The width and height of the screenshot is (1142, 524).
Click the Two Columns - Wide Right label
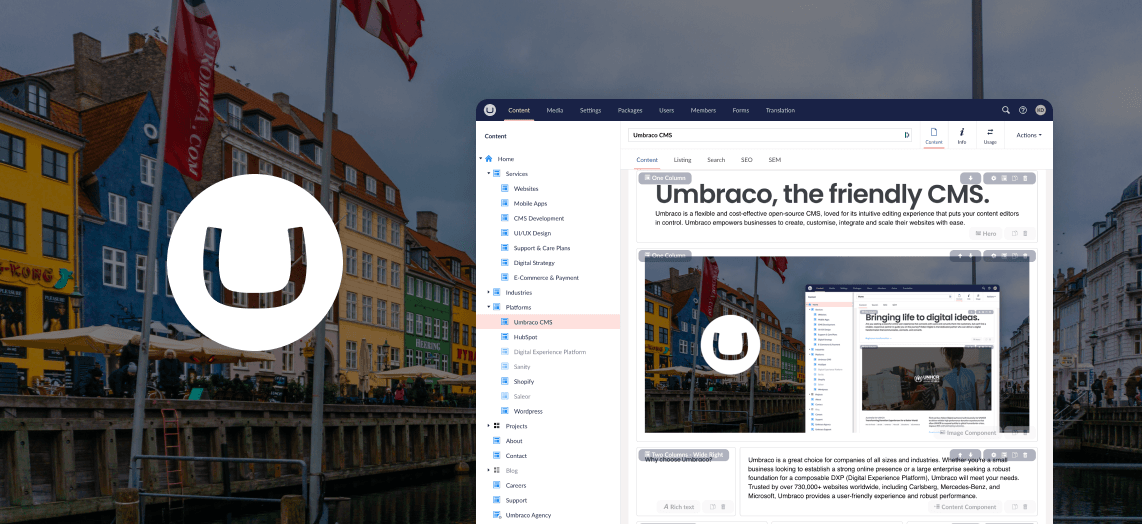[683, 455]
